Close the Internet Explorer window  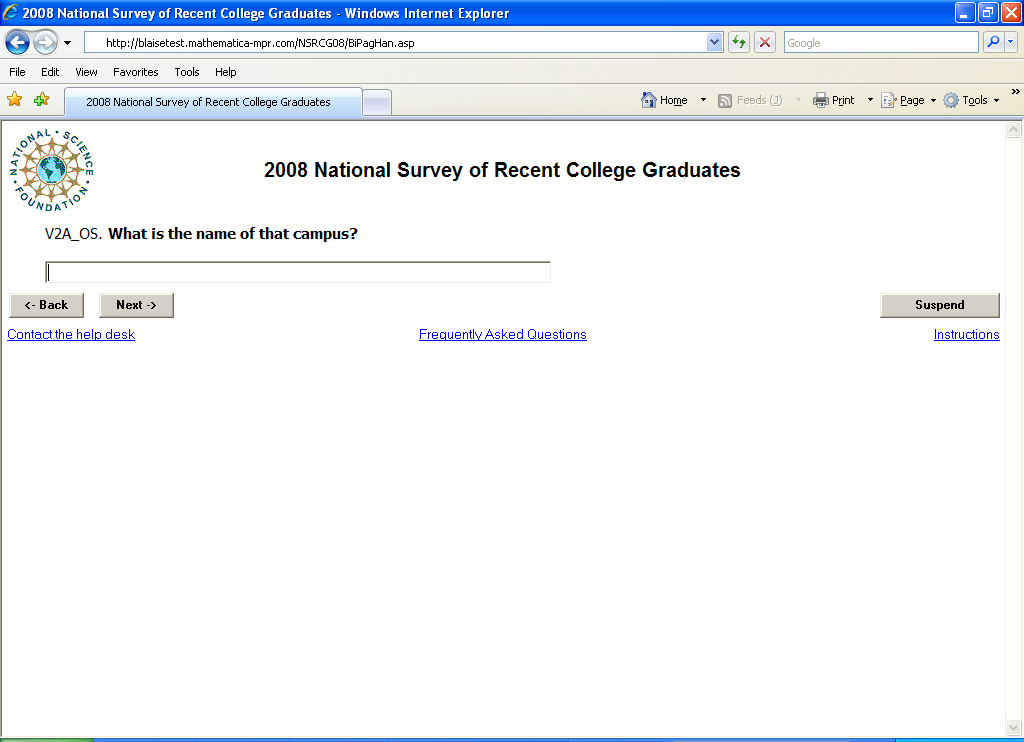click(1011, 12)
